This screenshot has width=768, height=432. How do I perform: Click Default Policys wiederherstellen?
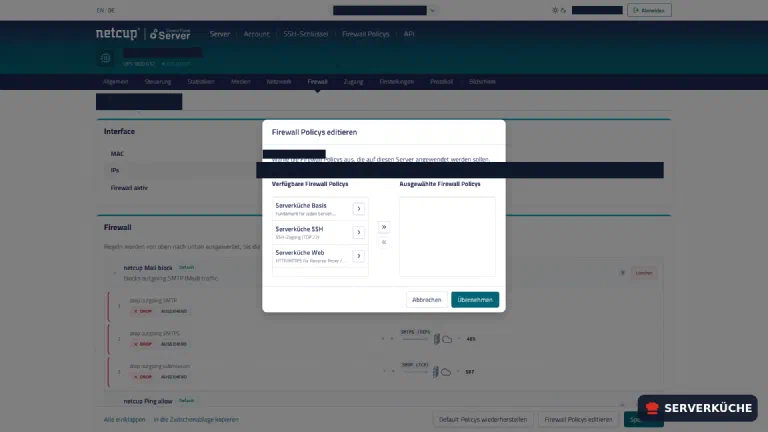483,420
